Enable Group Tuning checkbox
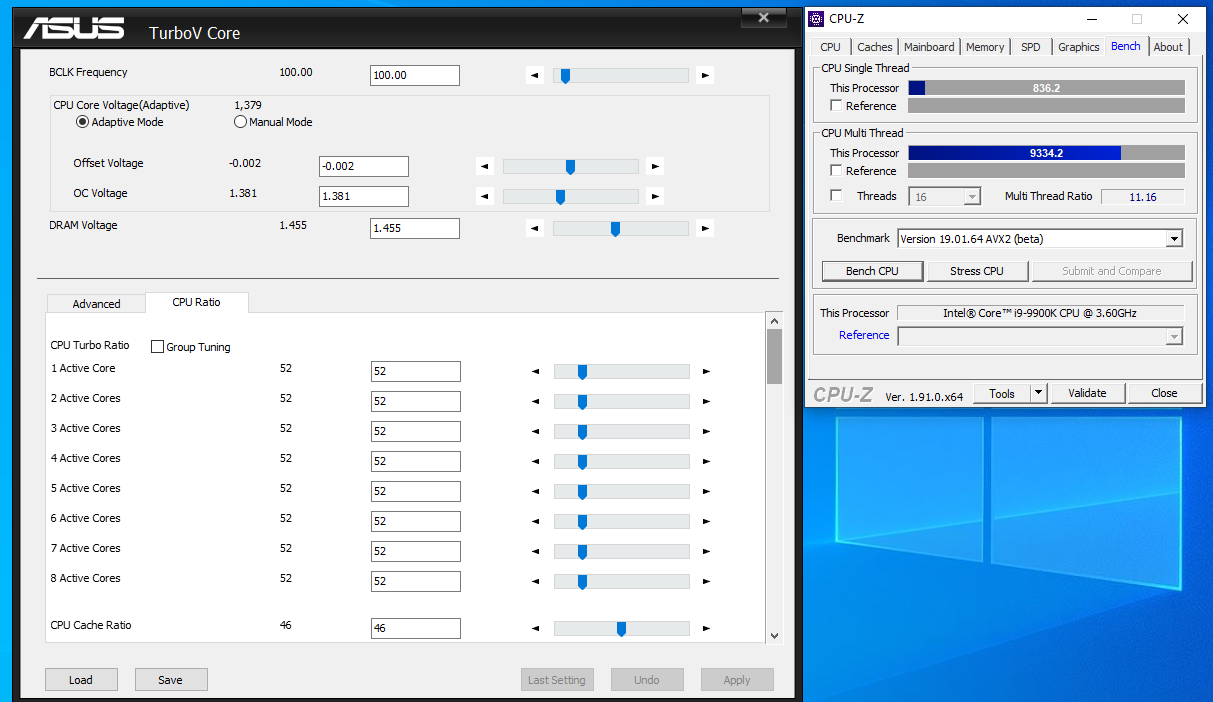 [x=157, y=347]
